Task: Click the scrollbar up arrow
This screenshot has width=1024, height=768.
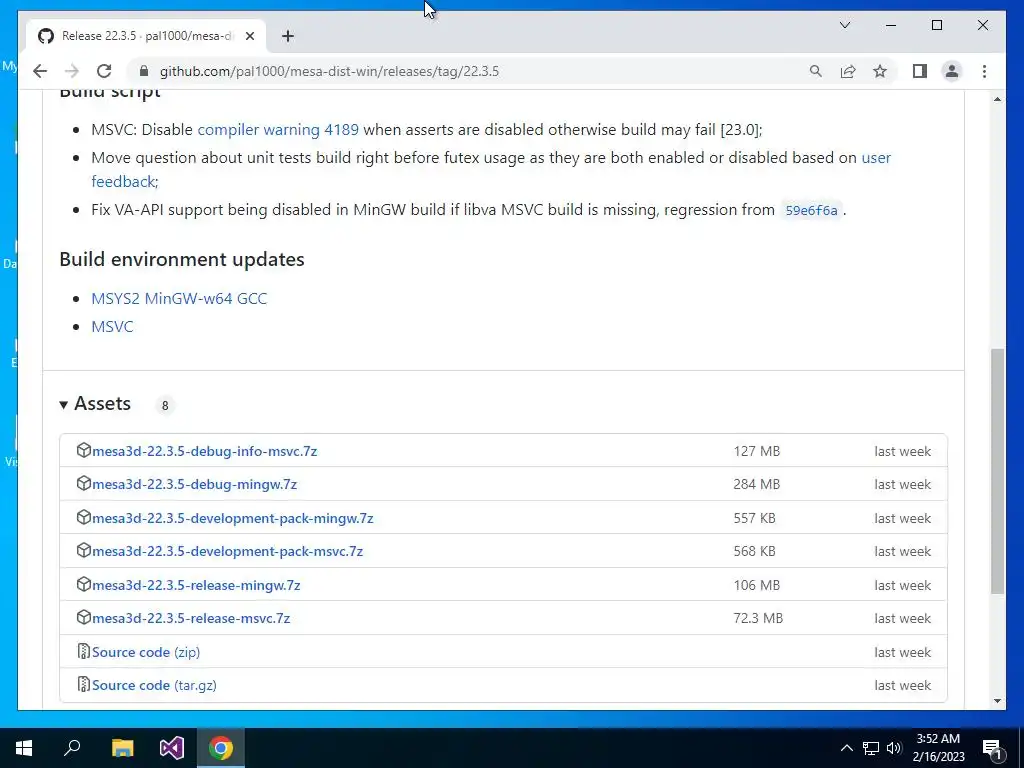Action: pos(997,99)
